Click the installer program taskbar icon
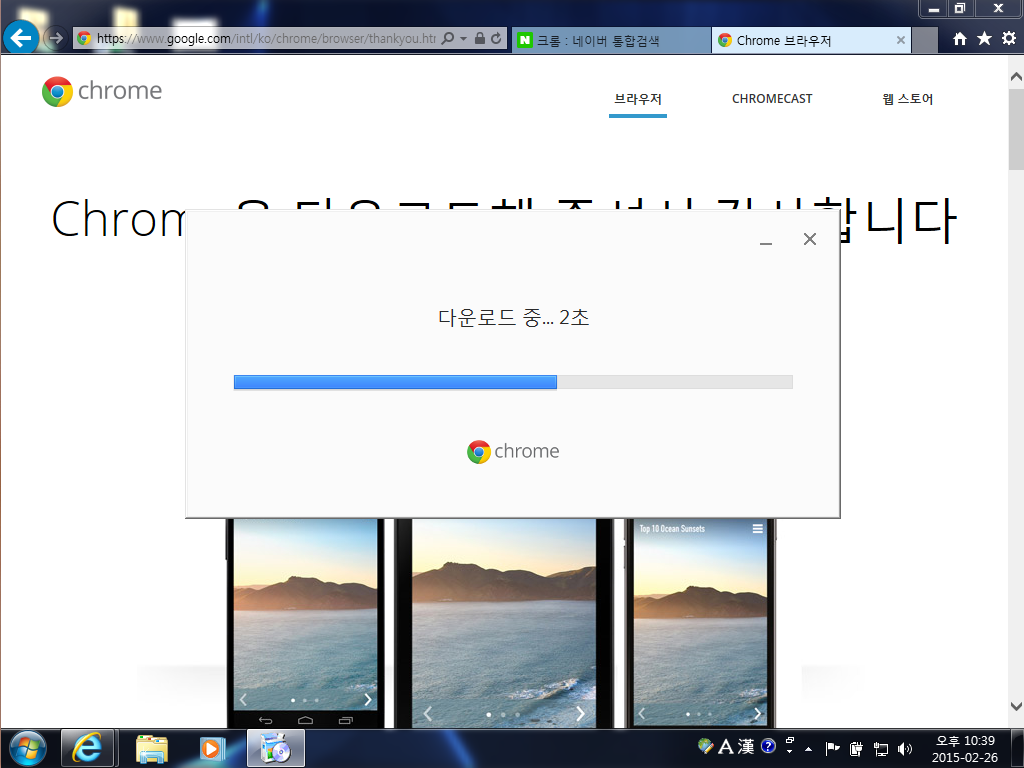This screenshot has height=768, width=1024. tap(275, 748)
